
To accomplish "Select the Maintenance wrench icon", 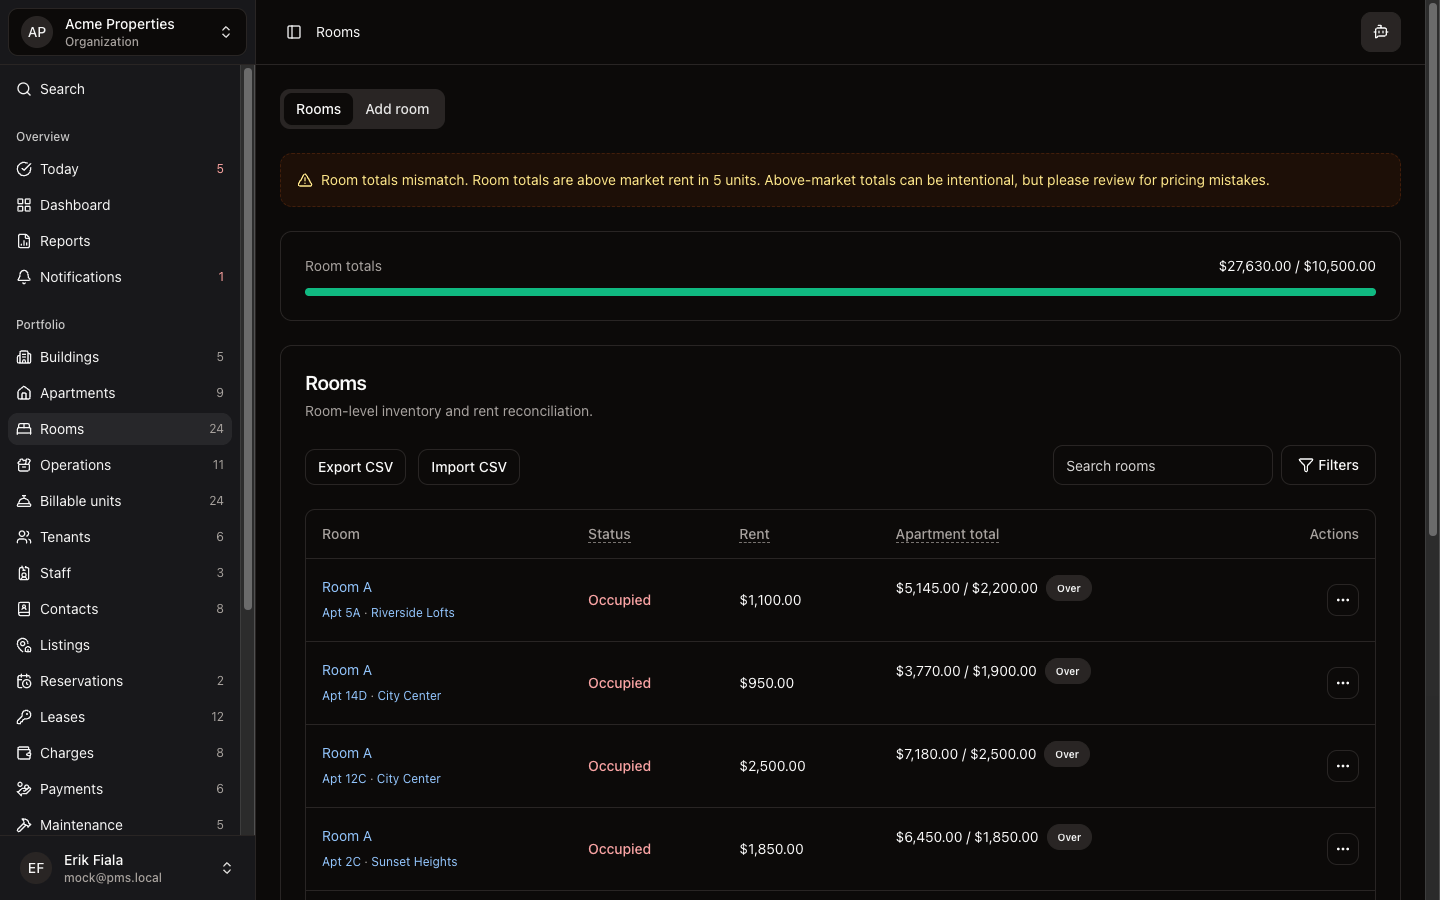I will pyautogui.click(x=24, y=825).
